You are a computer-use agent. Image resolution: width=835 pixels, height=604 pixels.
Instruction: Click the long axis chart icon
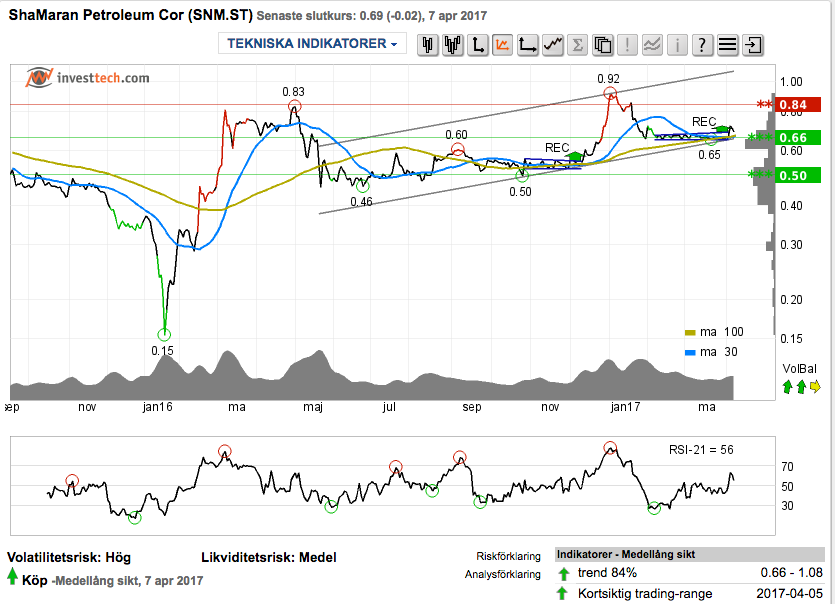(527, 45)
